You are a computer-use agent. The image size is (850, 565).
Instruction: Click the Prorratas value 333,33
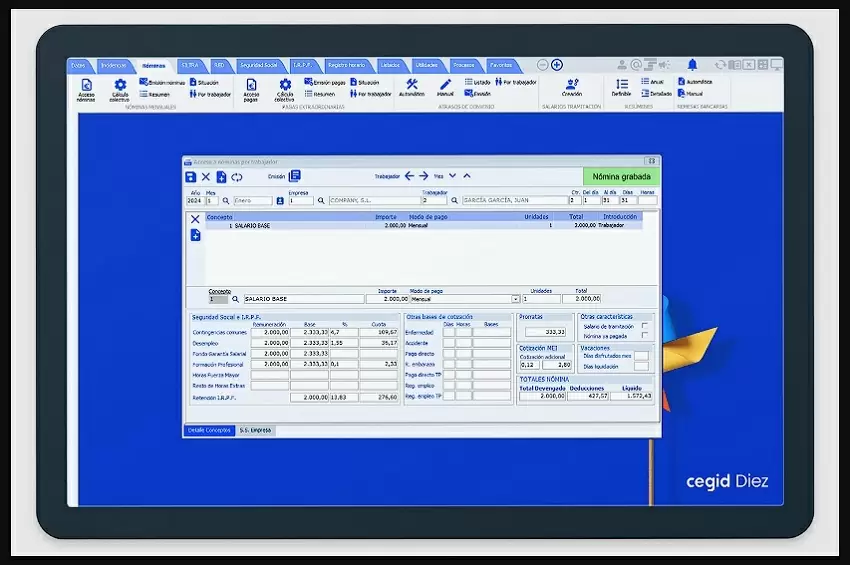pos(545,332)
